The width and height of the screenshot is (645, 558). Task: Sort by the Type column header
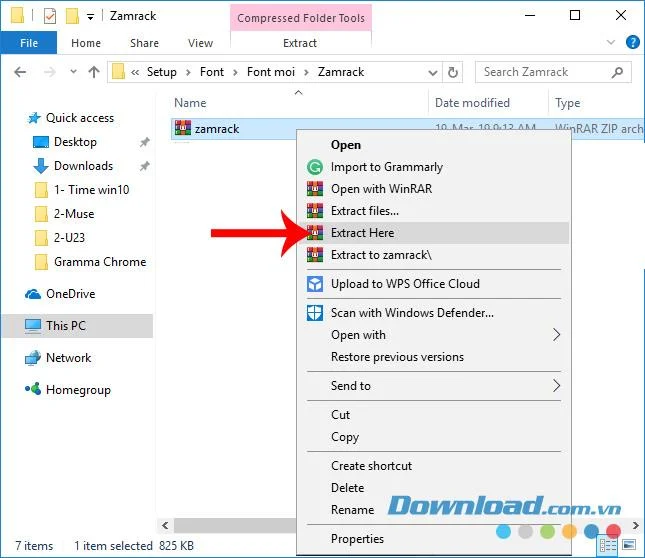(x=568, y=103)
